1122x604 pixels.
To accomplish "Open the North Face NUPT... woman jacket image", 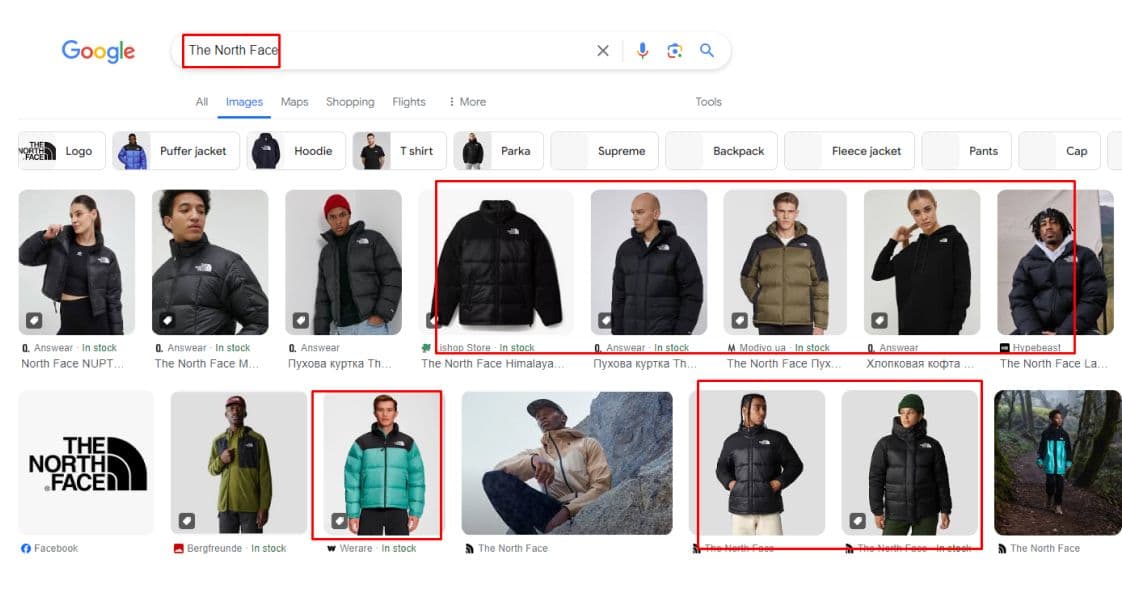I will coord(77,262).
